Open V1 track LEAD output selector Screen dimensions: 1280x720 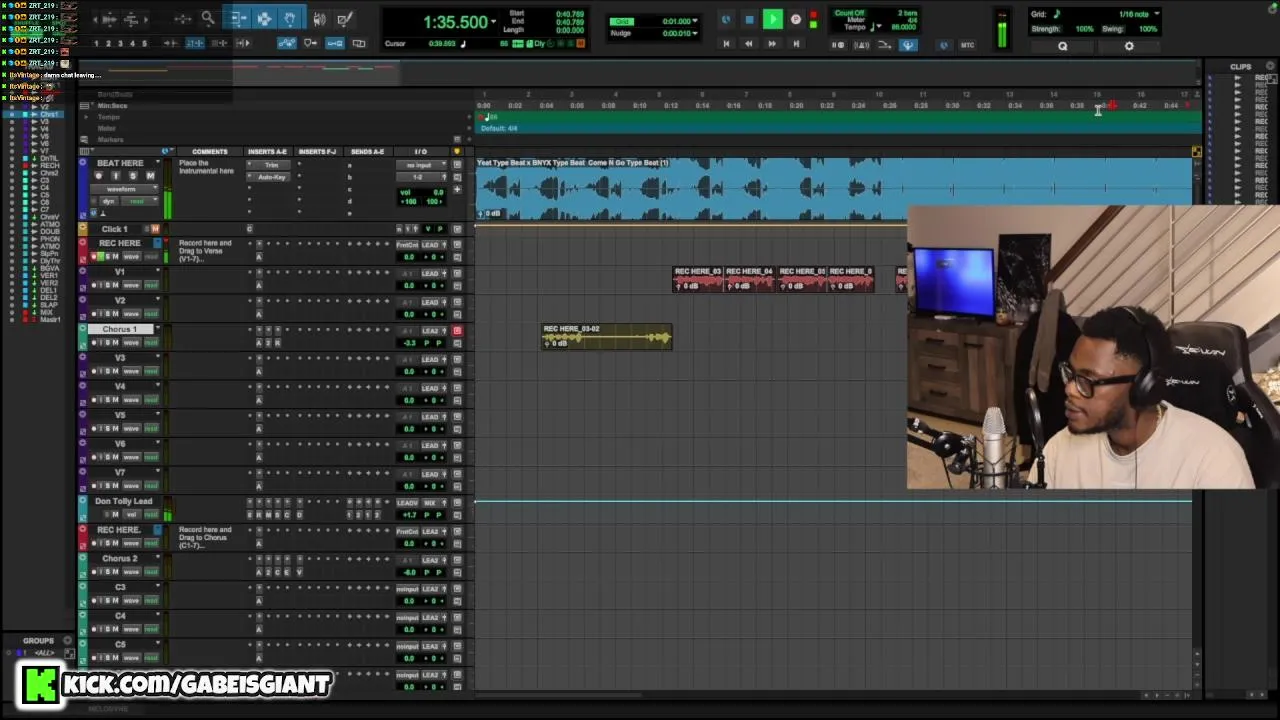pyautogui.click(x=432, y=274)
